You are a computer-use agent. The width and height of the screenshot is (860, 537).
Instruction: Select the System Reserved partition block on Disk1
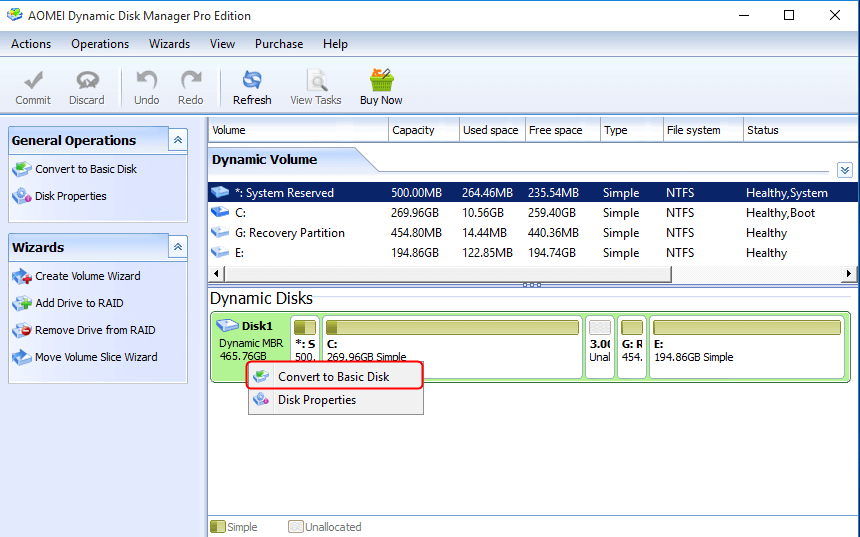(305, 339)
